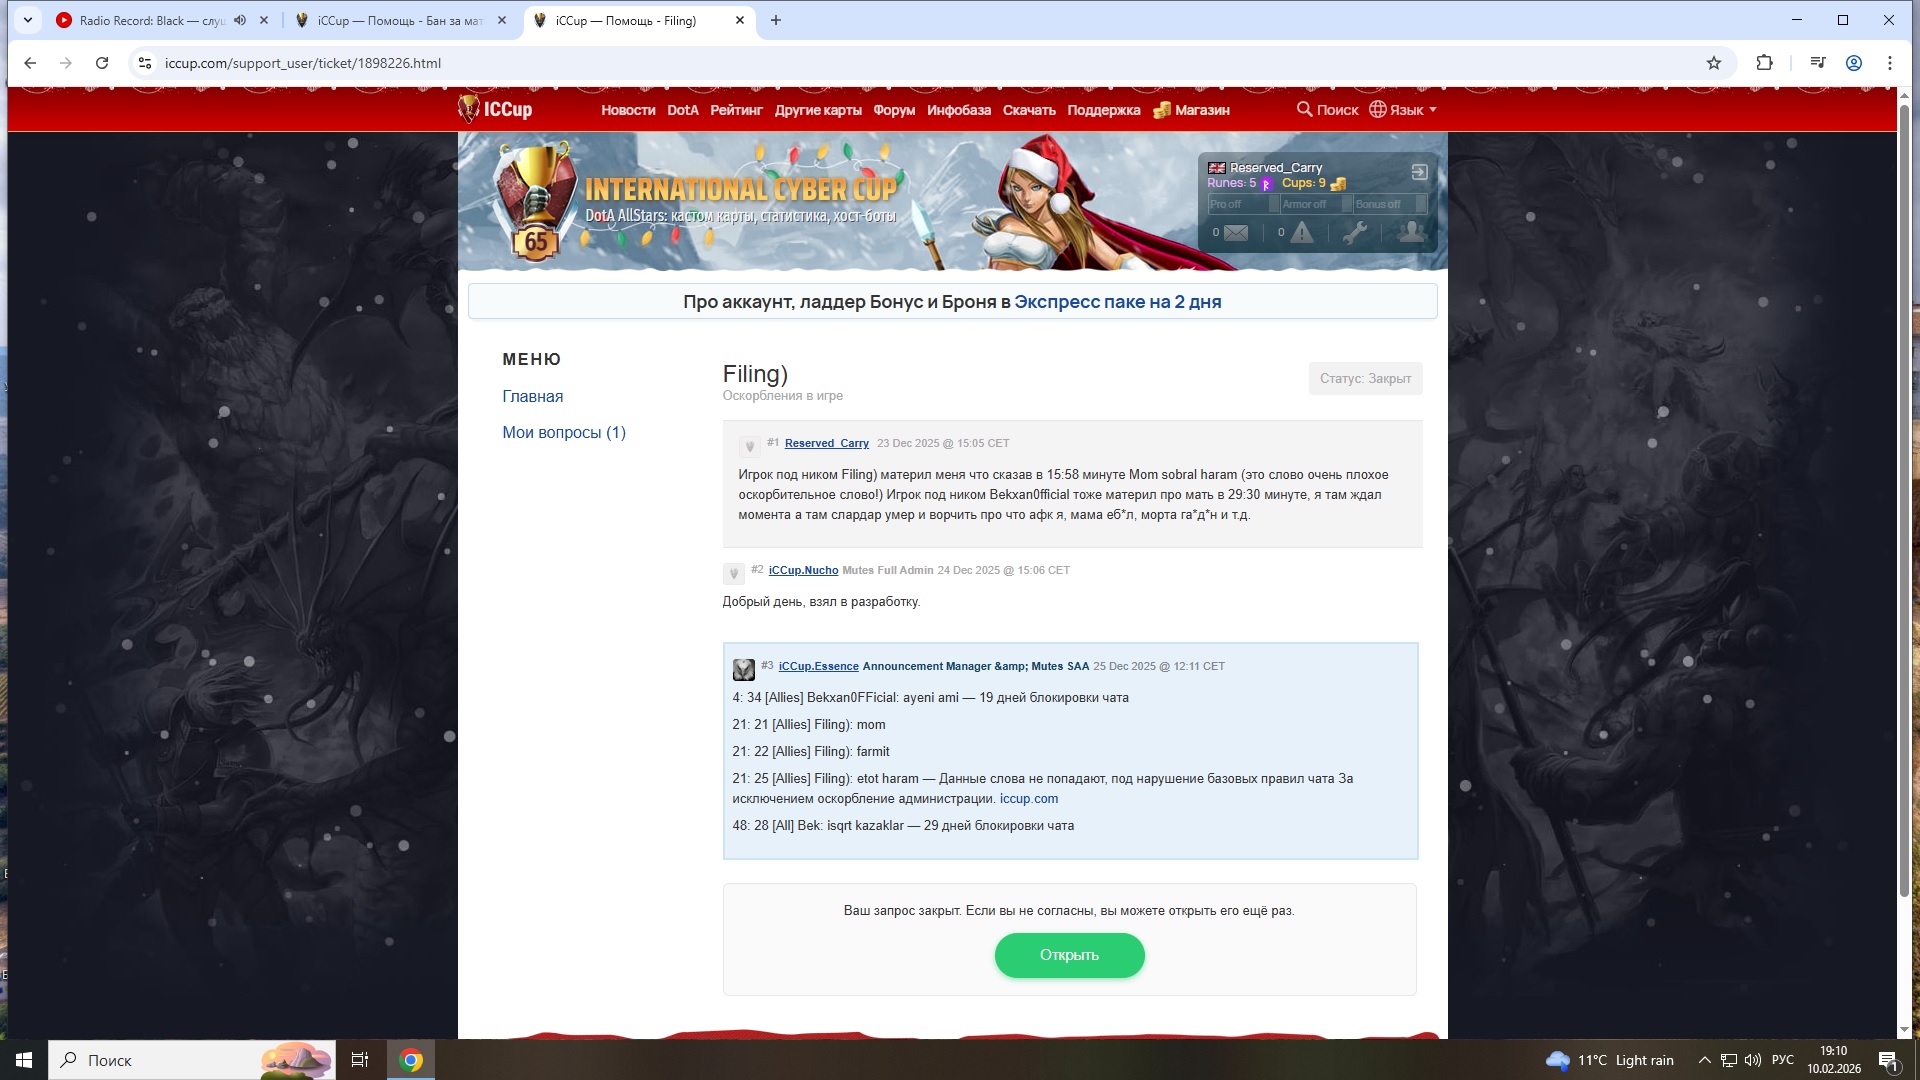Image resolution: width=1920 pixels, height=1080 pixels.
Task: Toggle the Pro off switch
Action: pos(1243,204)
